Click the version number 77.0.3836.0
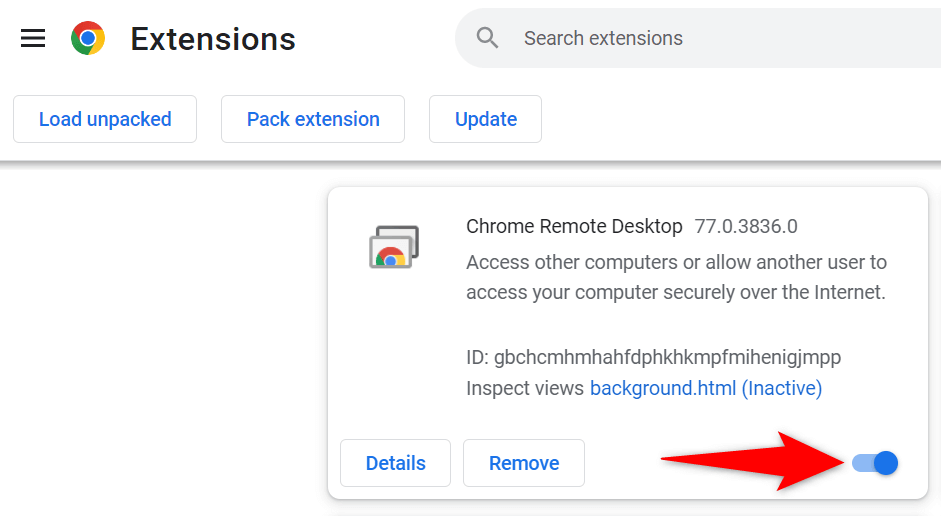The width and height of the screenshot is (941, 516). point(746,226)
